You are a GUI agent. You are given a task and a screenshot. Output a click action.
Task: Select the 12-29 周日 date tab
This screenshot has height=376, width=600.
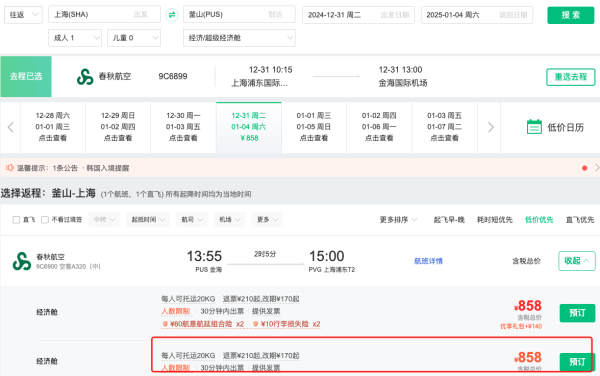(118, 127)
